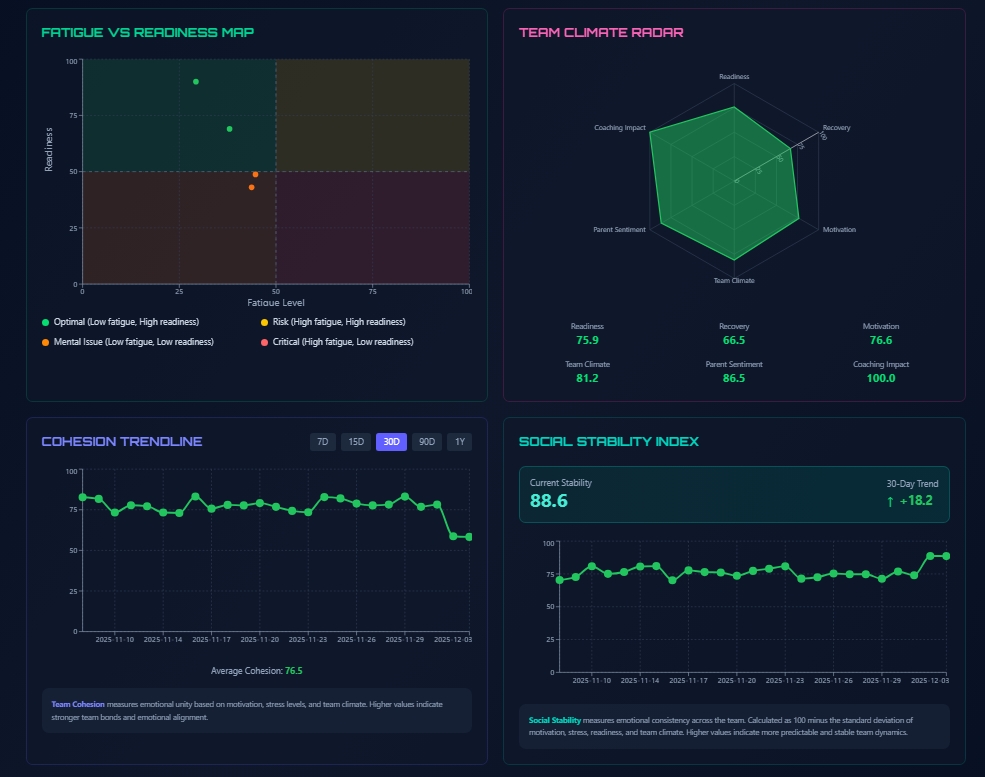Select the 15D time range
985x777 pixels.
(355, 442)
